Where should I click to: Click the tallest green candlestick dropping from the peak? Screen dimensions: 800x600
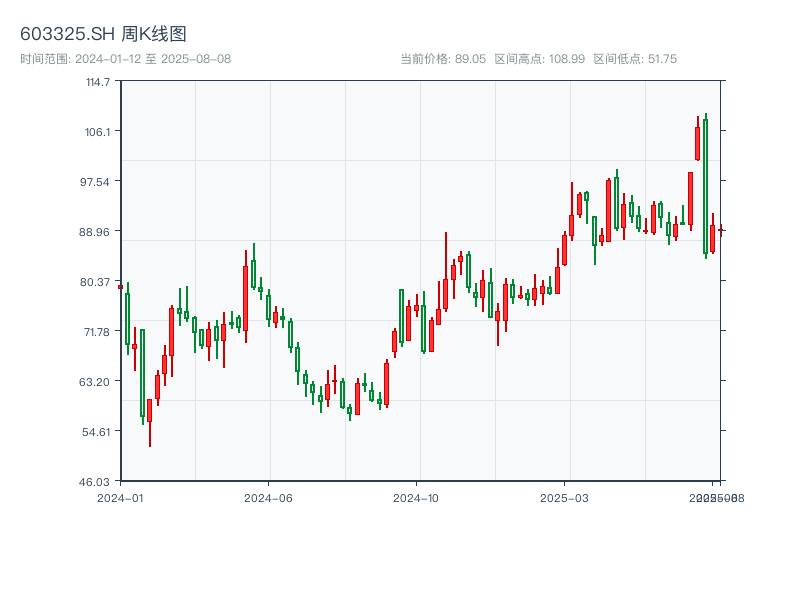point(706,186)
